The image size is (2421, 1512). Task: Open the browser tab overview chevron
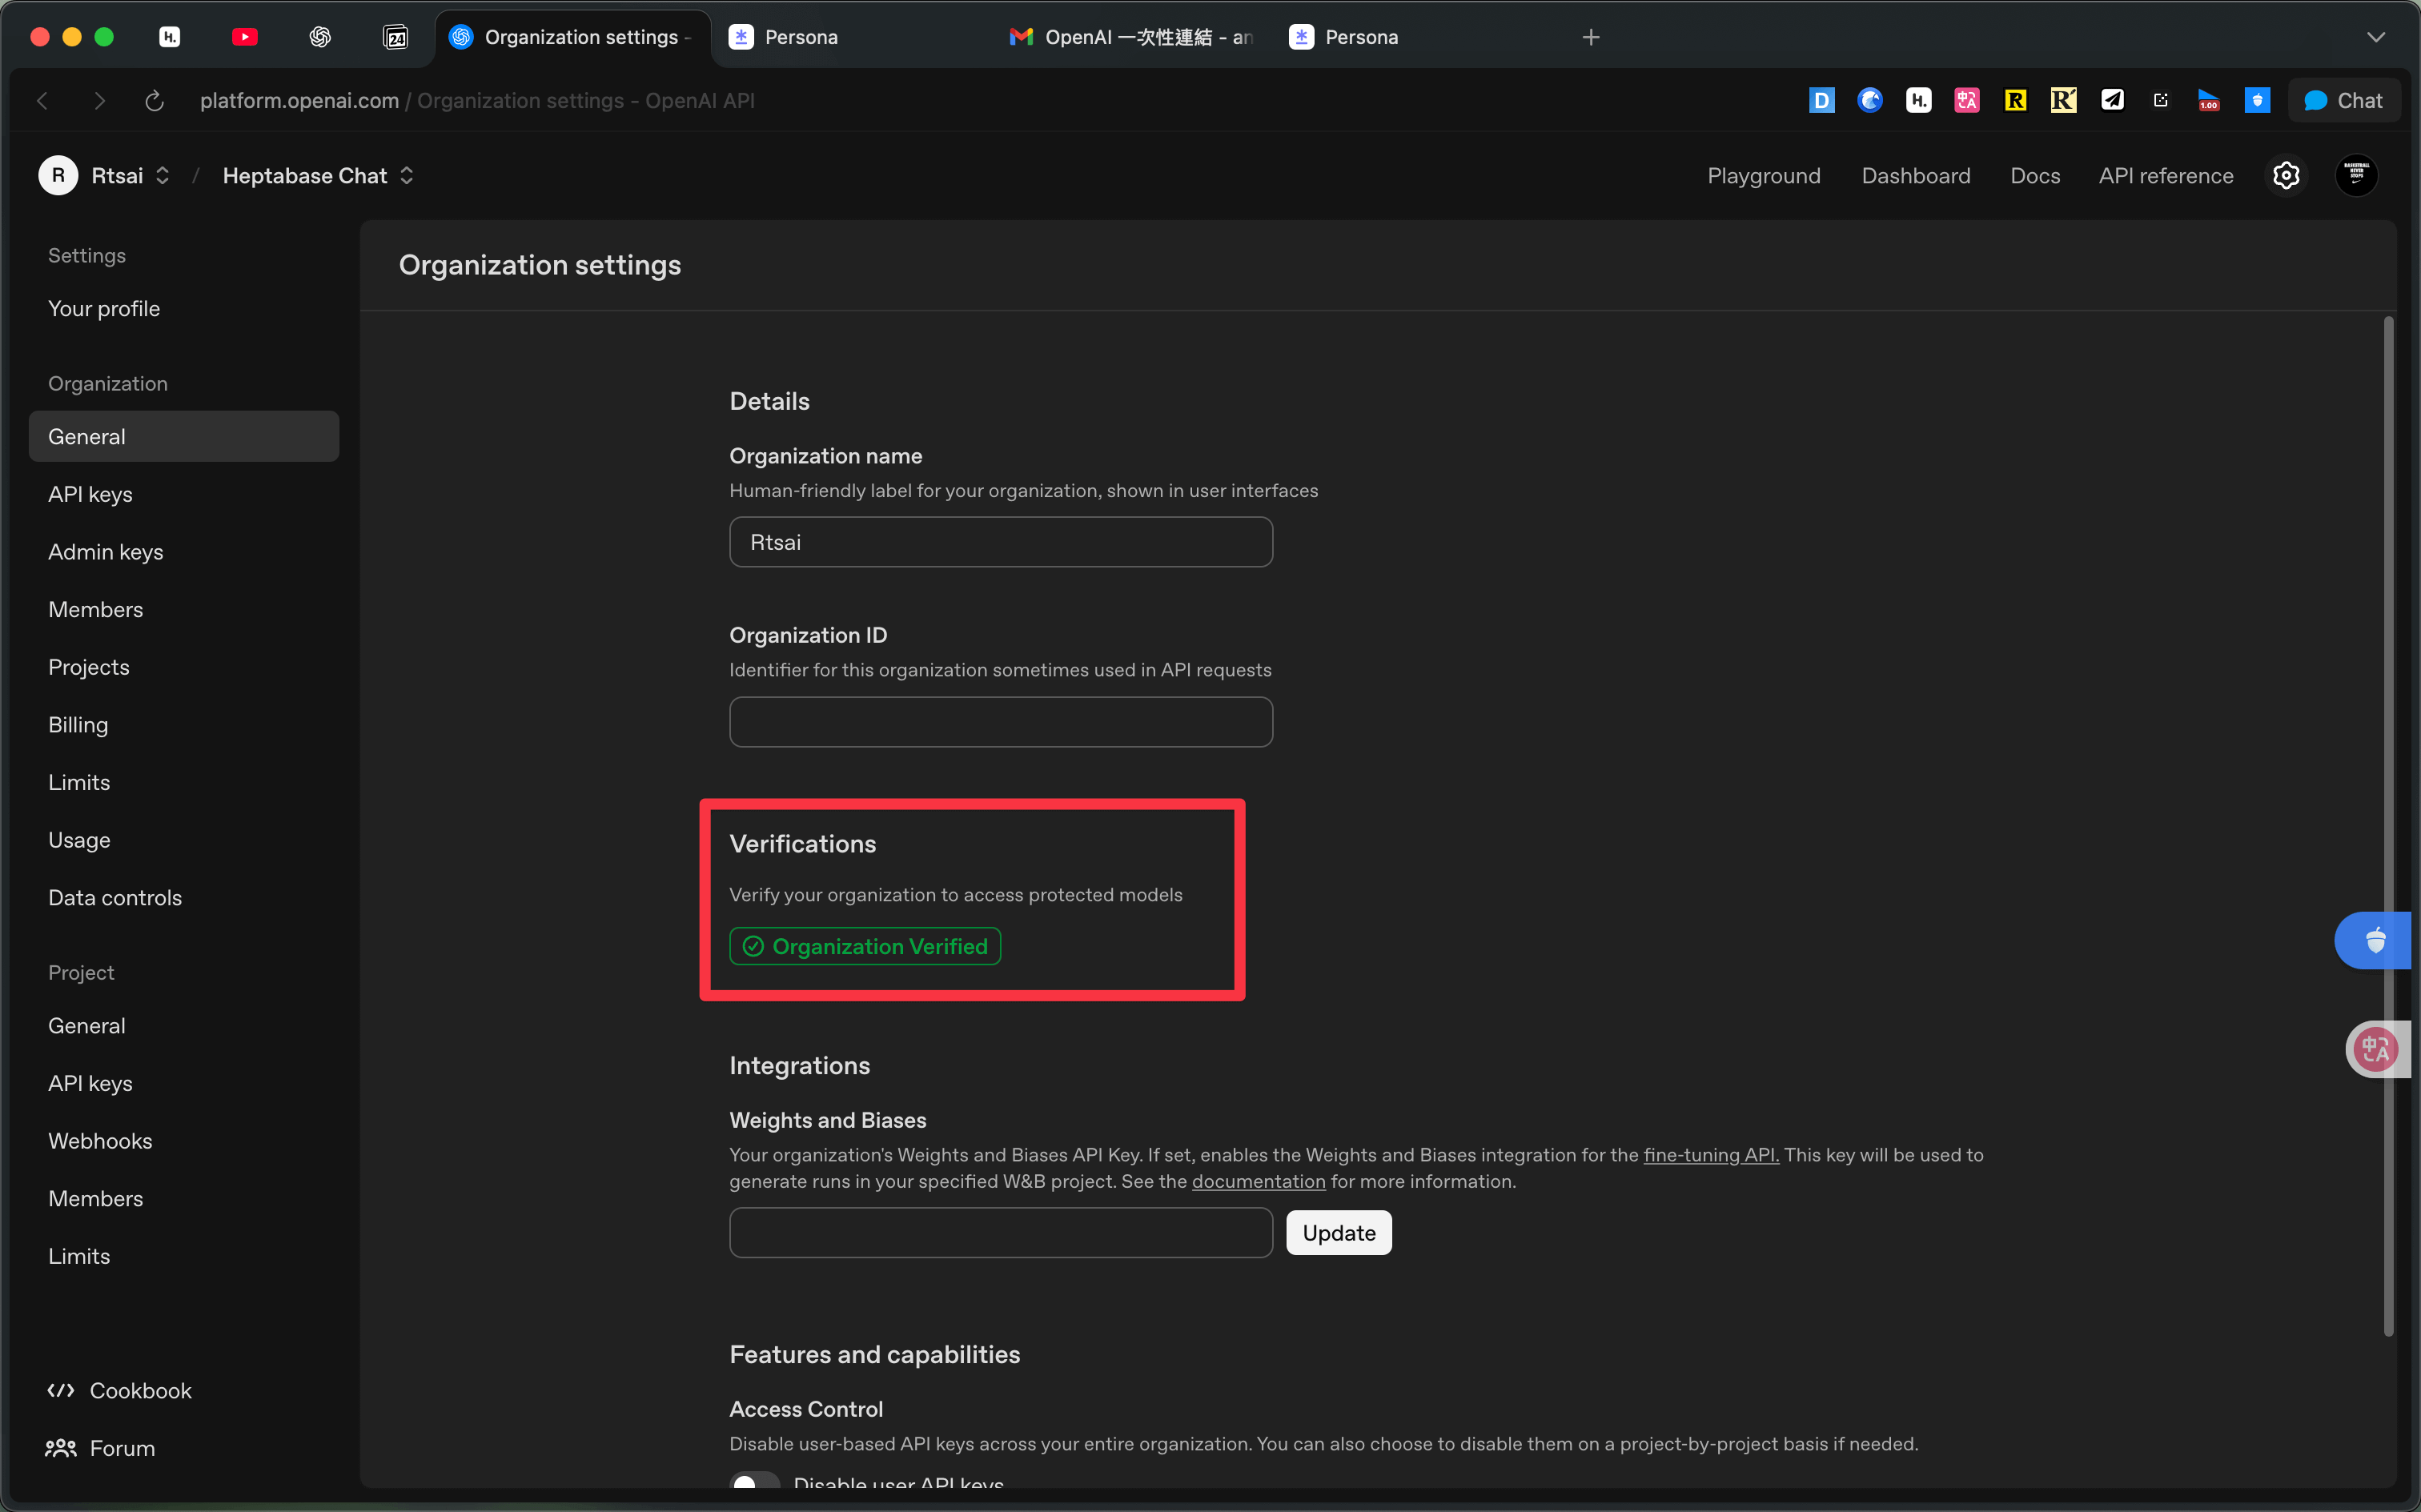coord(2377,37)
